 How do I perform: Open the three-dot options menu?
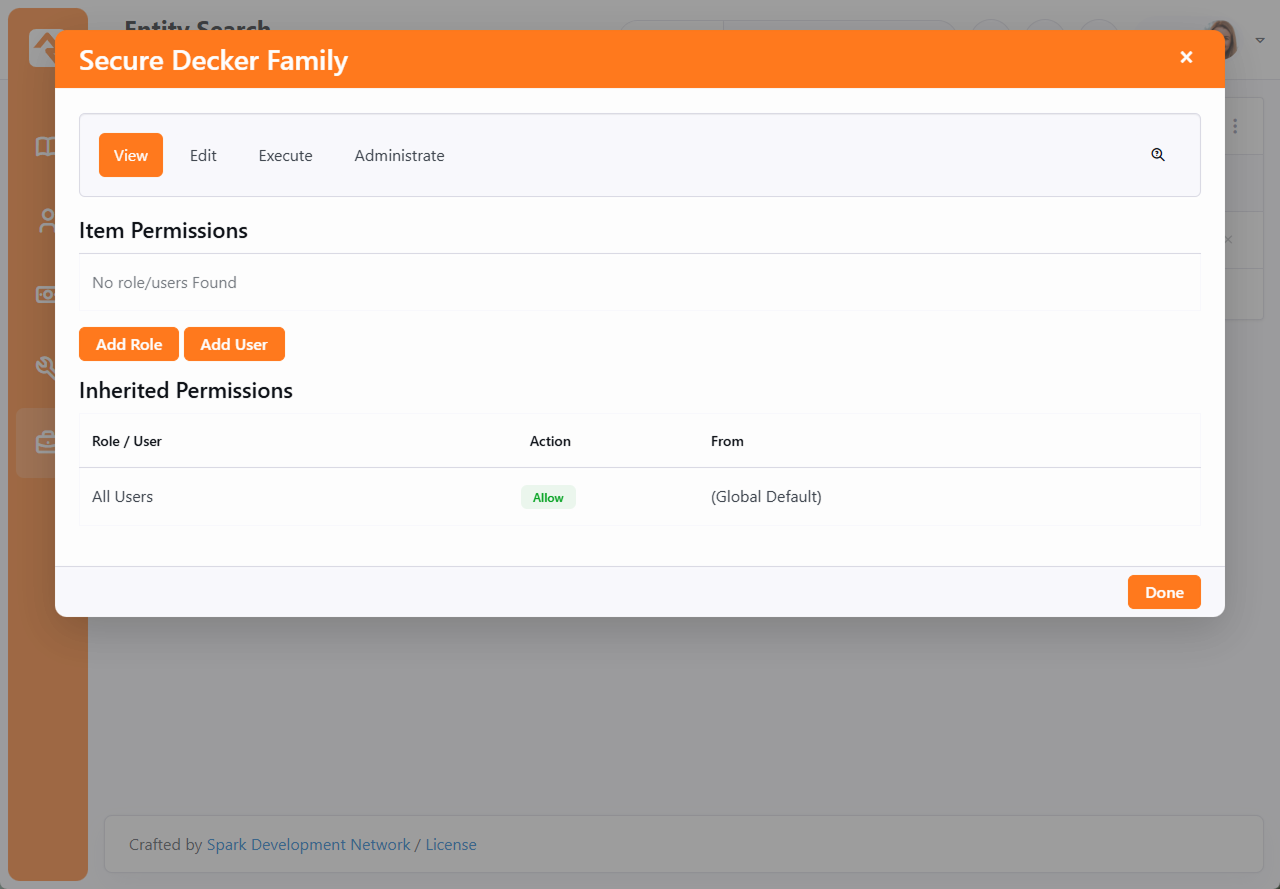[1235, 126]
